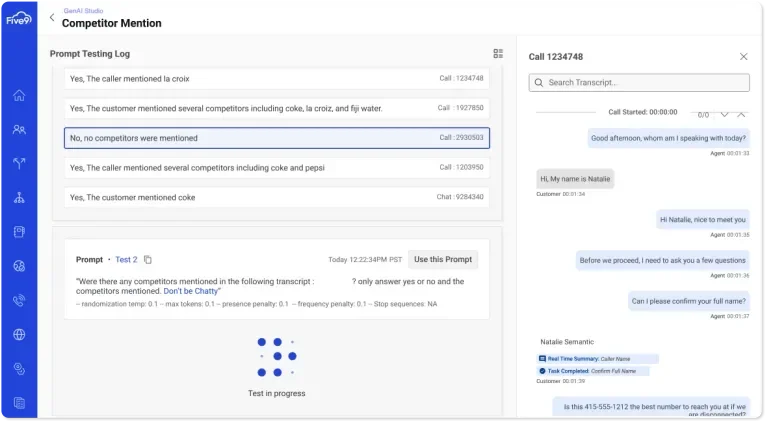
Task: Open the Test 2 prompt link
Action: pos(126,260)
